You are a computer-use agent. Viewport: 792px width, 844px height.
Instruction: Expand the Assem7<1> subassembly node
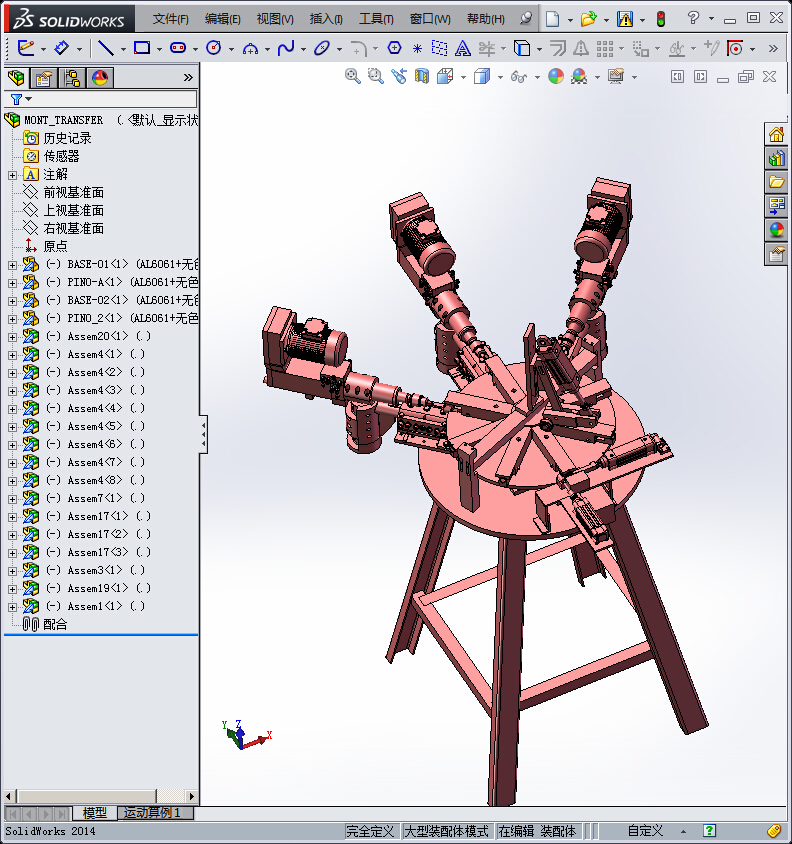[12, 499]
